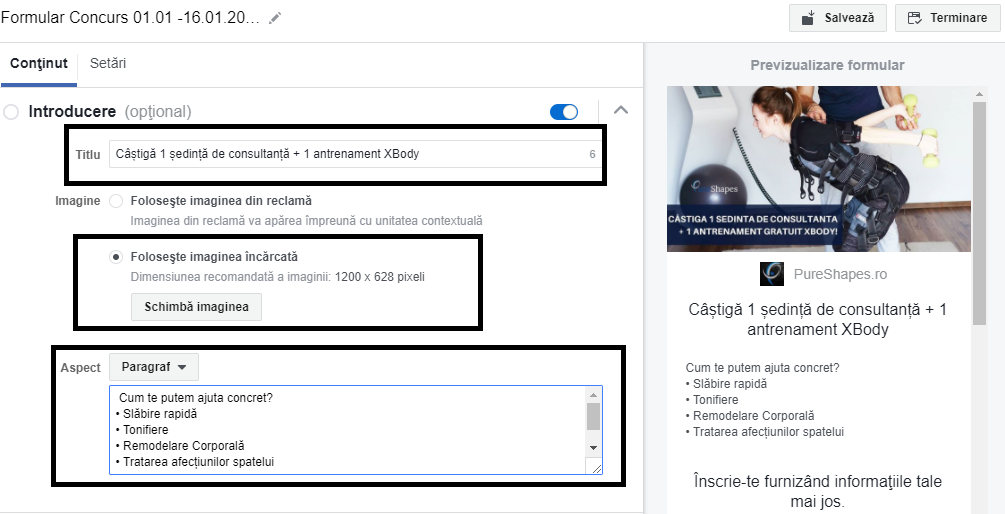Viewport: 1005px width, 514px height.
Task: Open the Paragraf aspect dropdown
Action: pos(154,367)
